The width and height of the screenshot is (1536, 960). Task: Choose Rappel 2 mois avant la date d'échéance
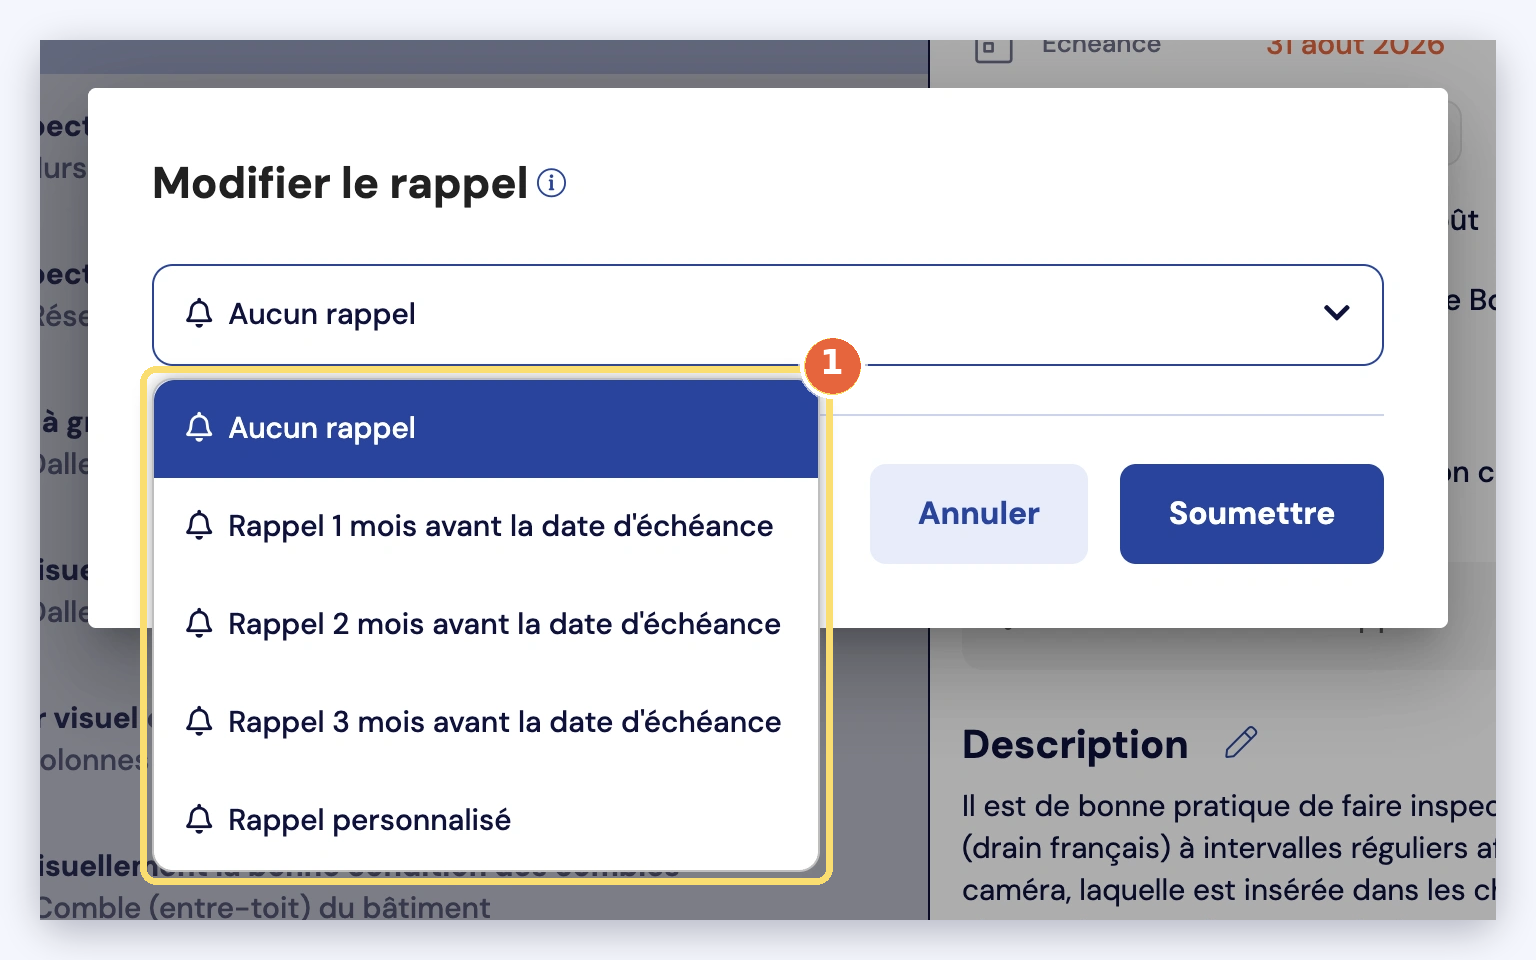coord(486,624)
